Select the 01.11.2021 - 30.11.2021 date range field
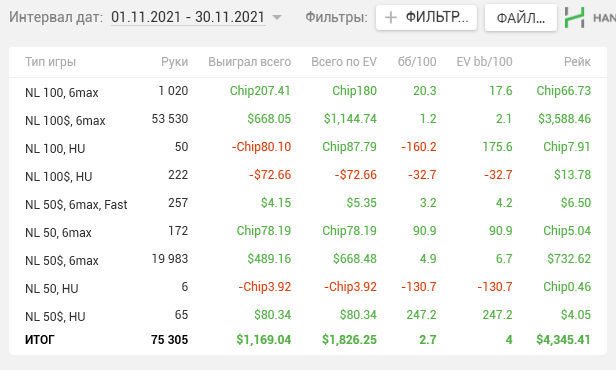616x370 pixels. 188,17
